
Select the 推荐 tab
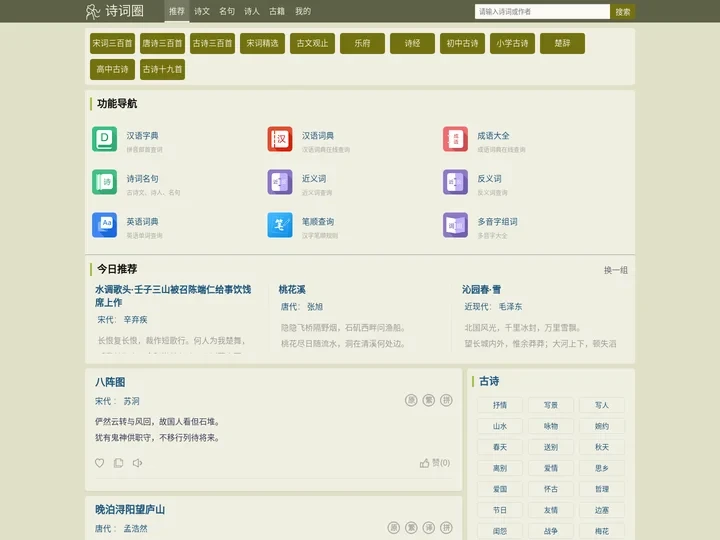click(177, 11)
